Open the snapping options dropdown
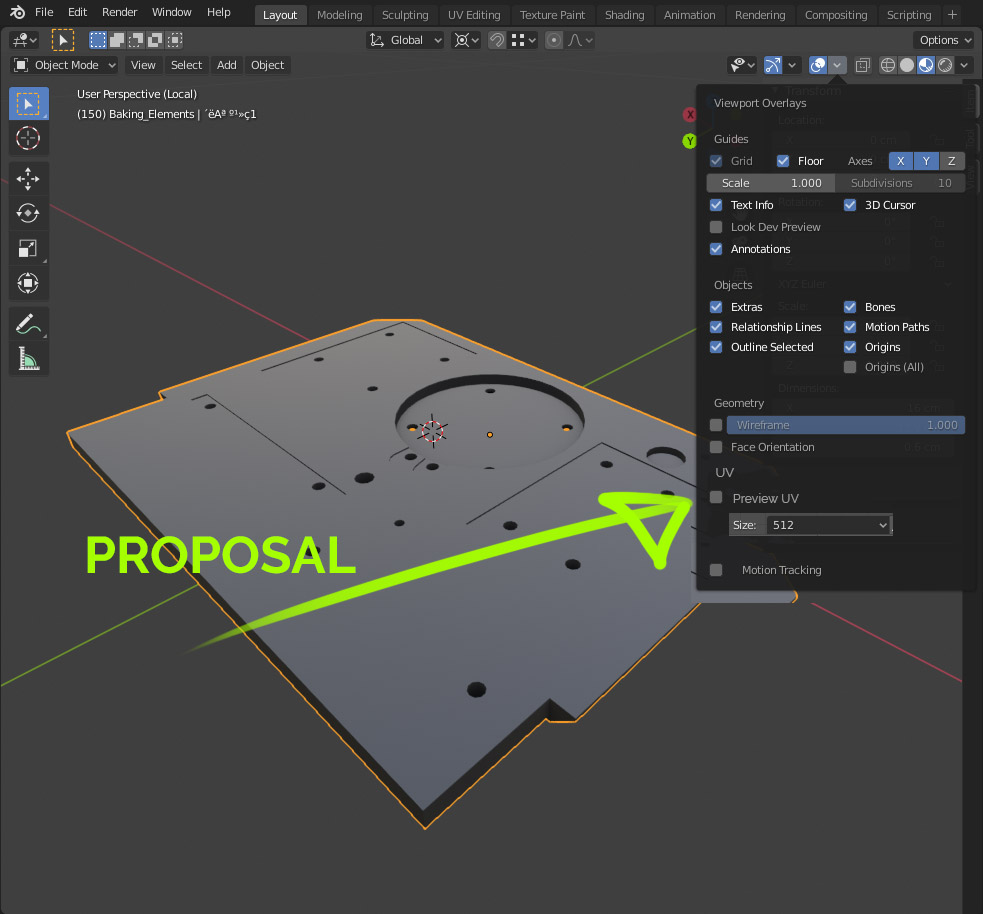 pyautogui.click(x=524, y=40)
